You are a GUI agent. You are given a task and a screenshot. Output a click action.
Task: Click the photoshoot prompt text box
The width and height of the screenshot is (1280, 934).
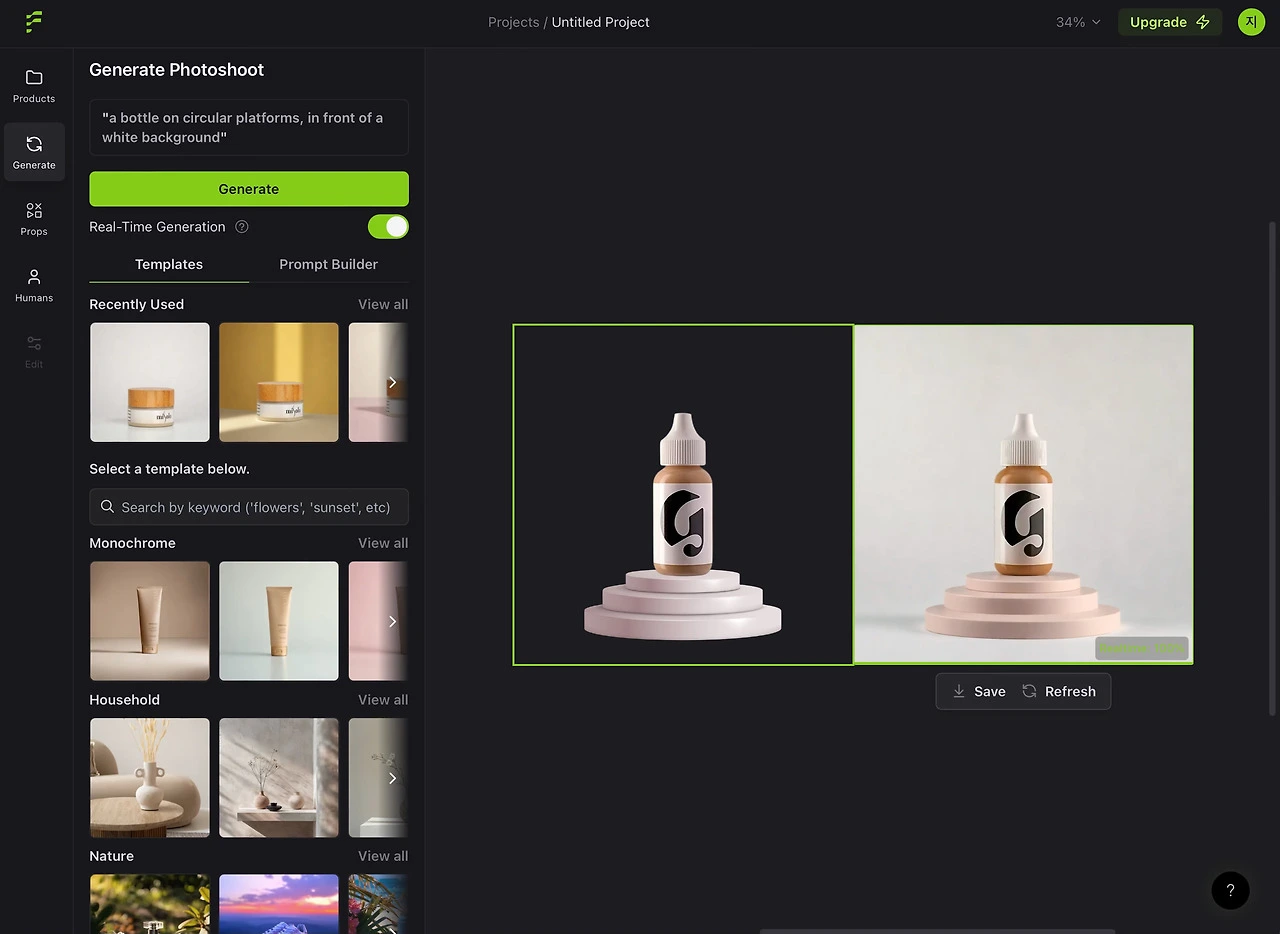(249, 127)
